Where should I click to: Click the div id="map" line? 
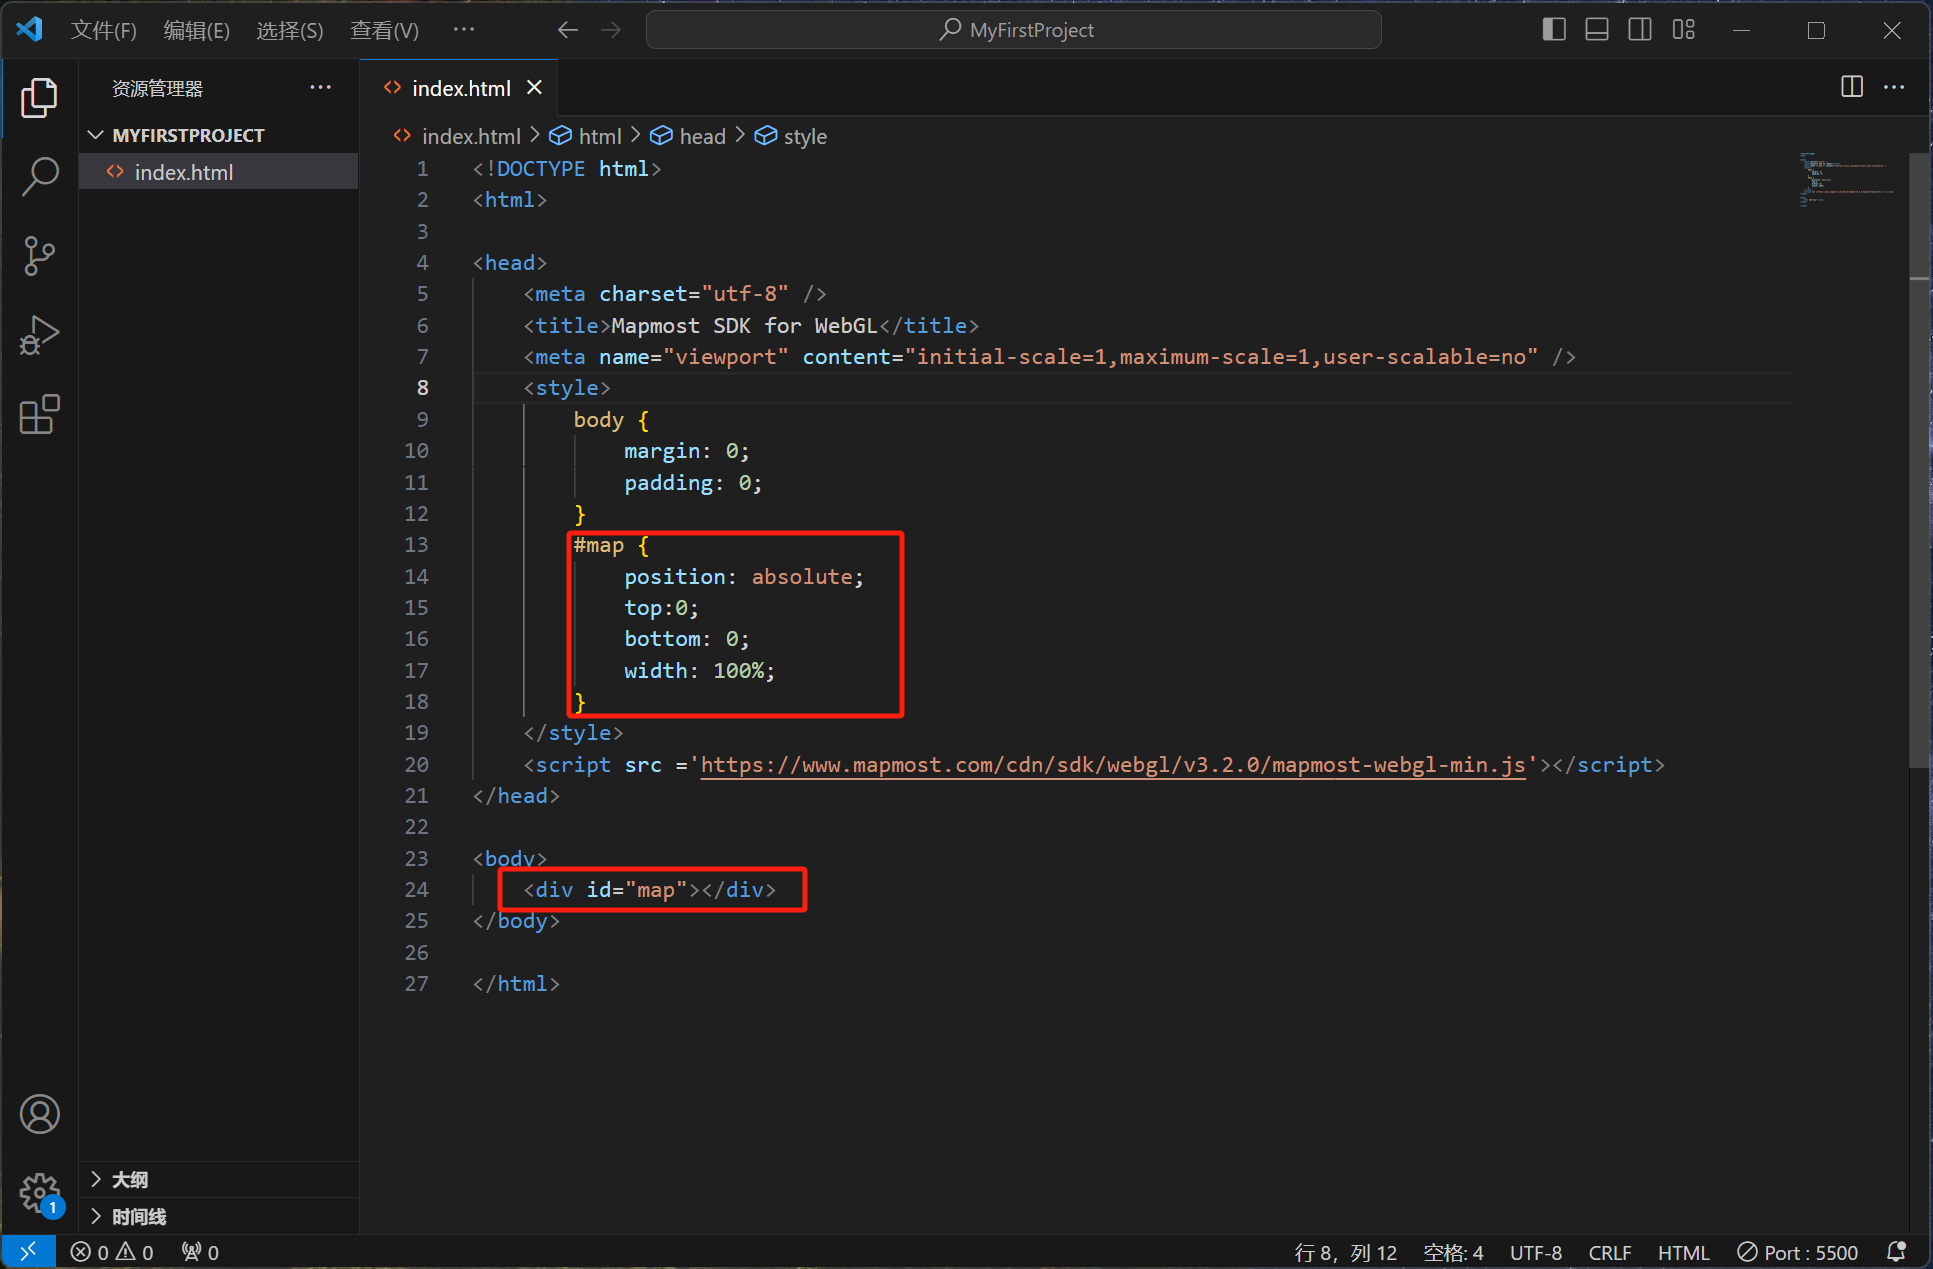(649, 890)
